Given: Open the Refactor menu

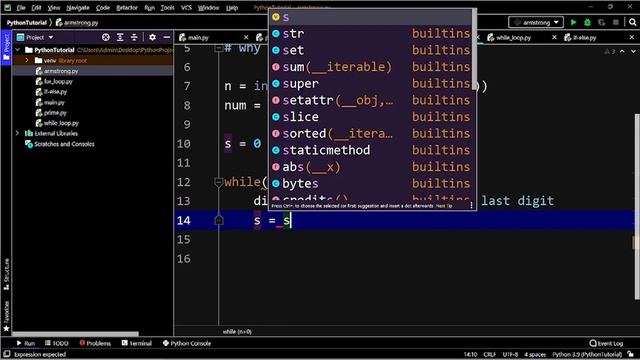Looking at the screenshot, I should pyautogui.click(x=127, y=7).
